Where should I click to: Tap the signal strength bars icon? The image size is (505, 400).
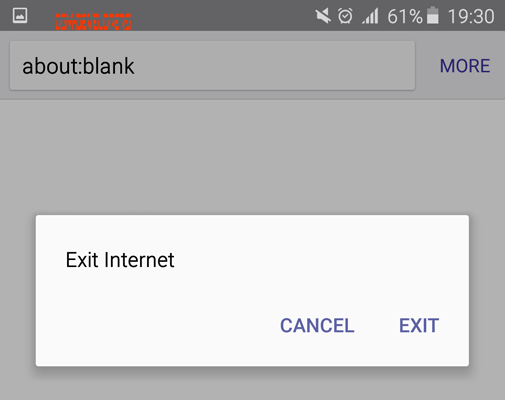point(370,16)
